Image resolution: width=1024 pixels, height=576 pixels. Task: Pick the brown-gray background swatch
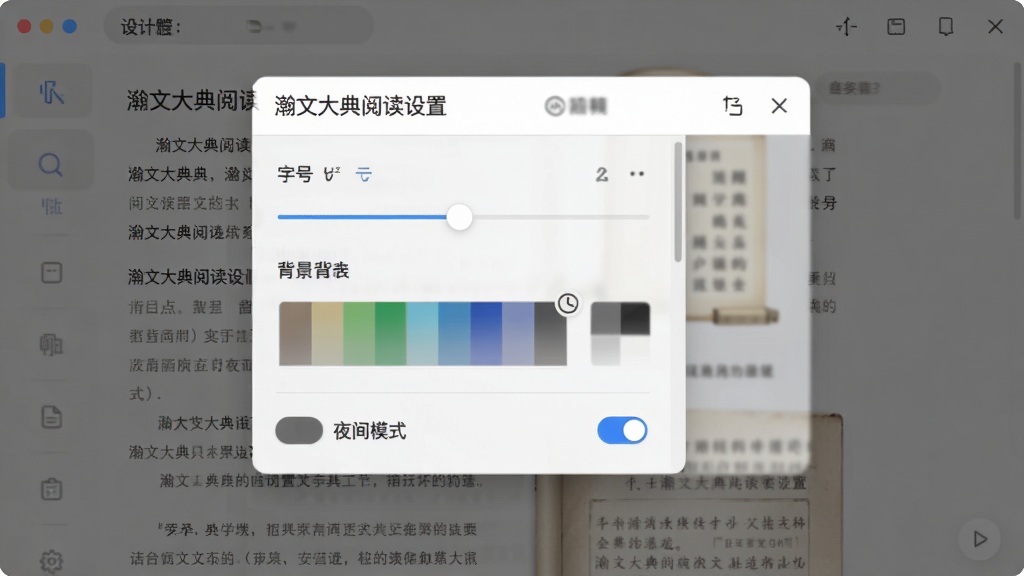click(295, 334)
